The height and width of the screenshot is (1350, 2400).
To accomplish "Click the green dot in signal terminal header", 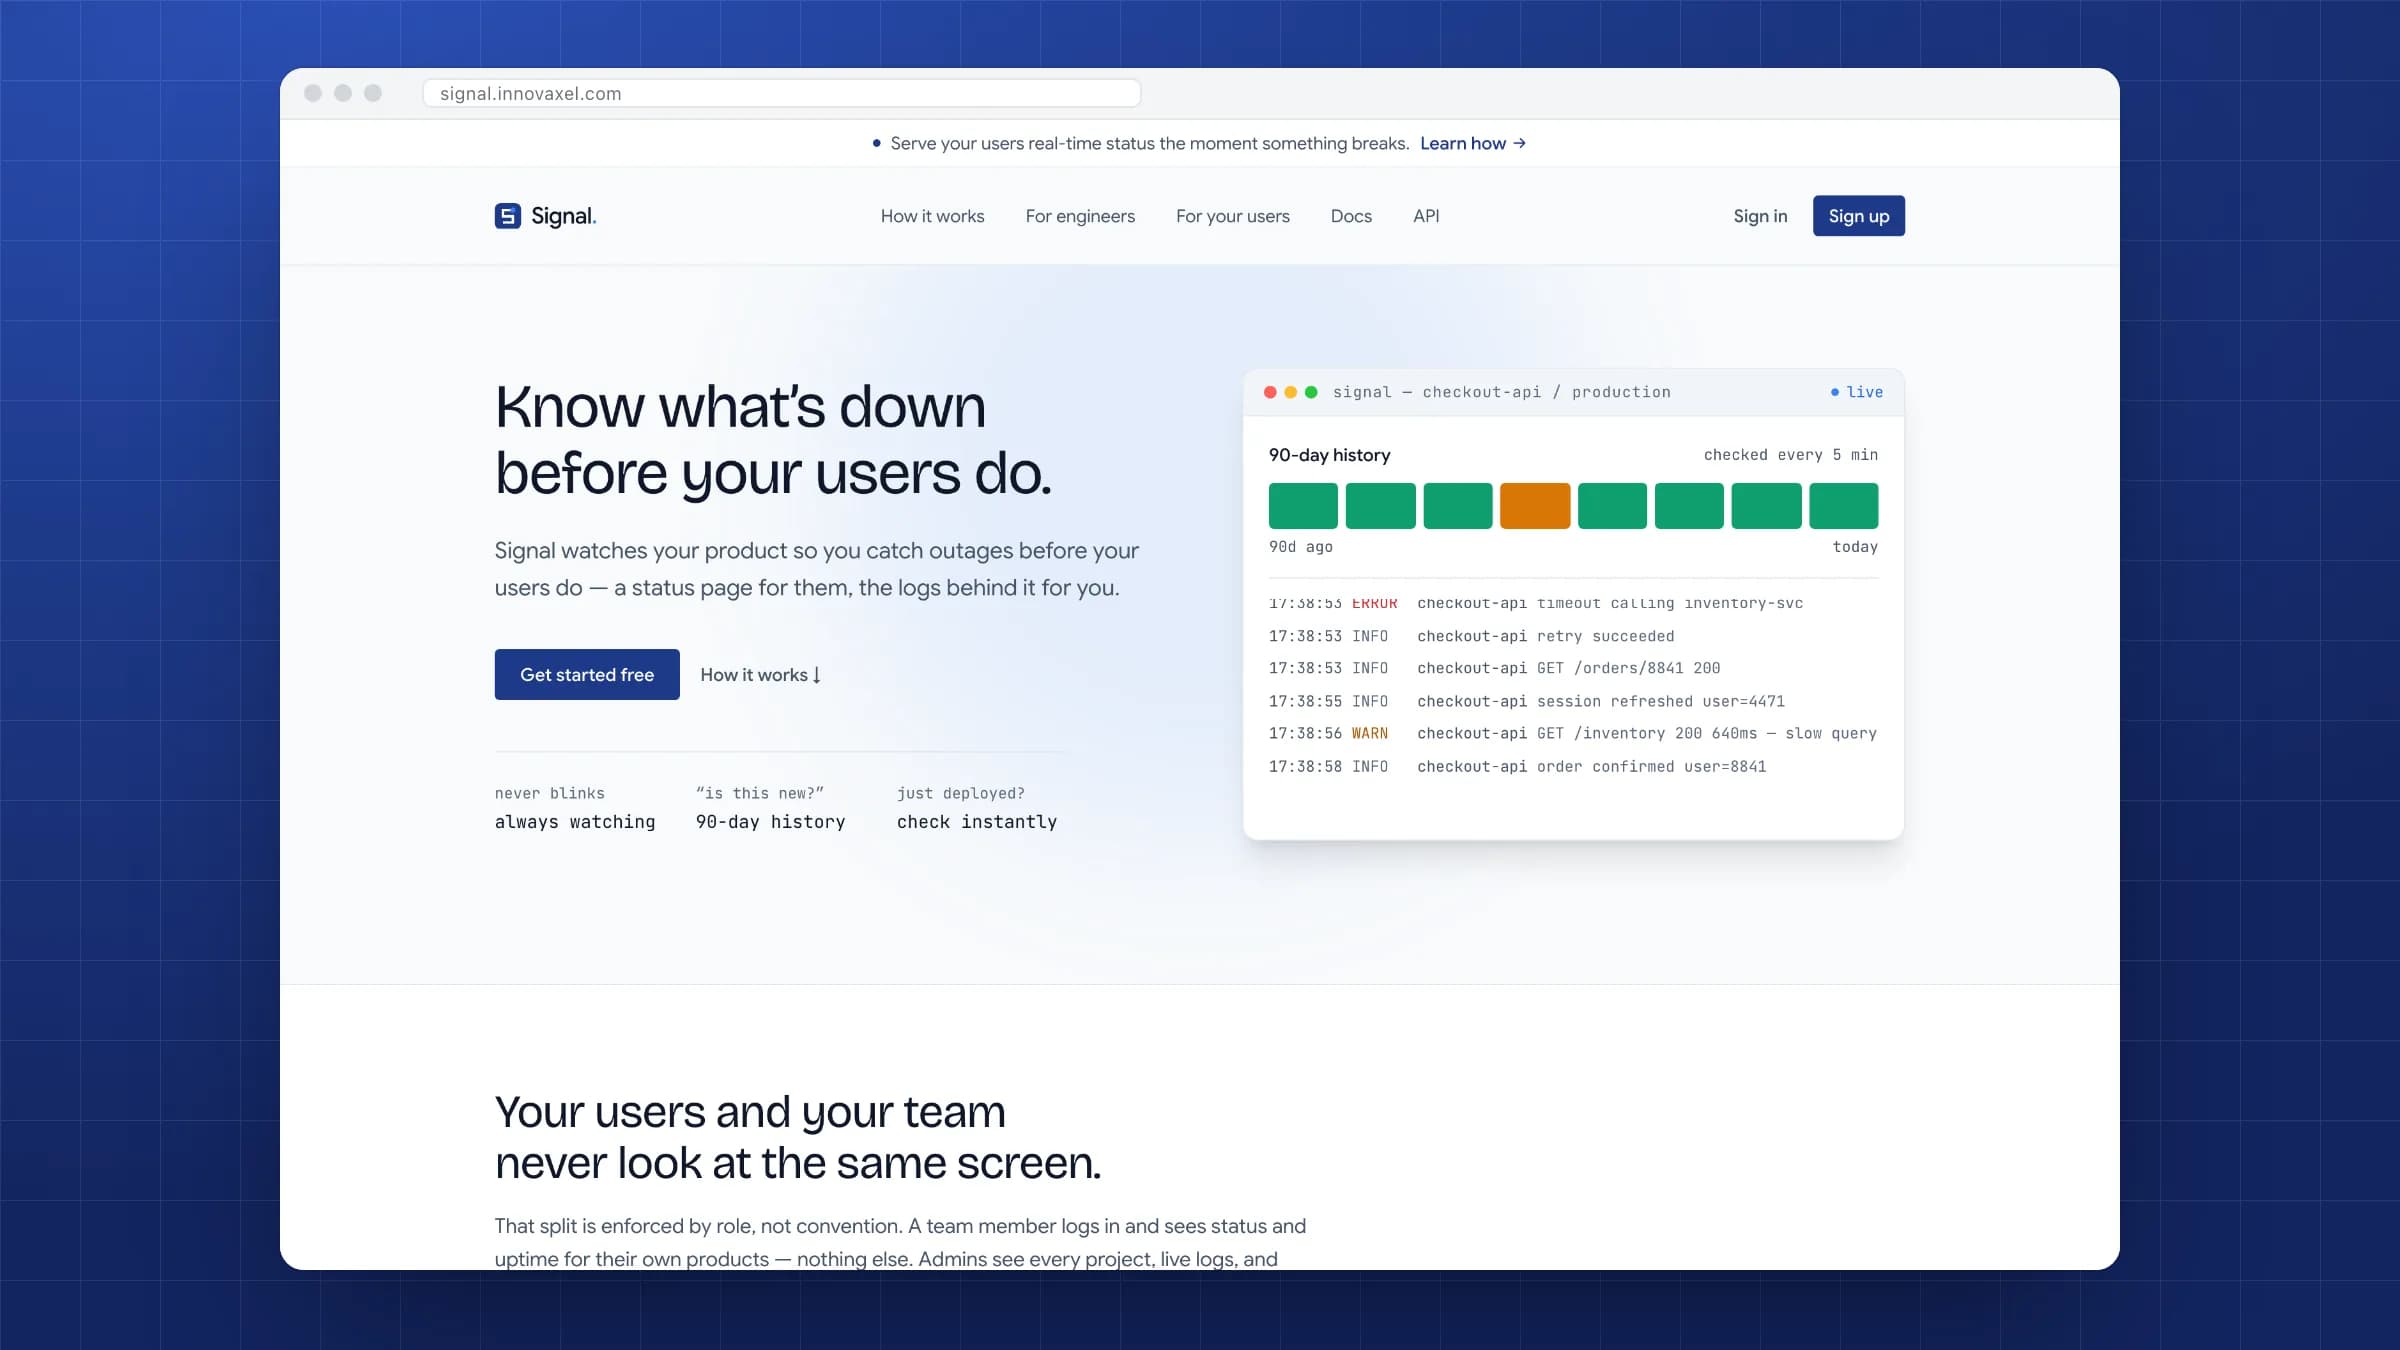I will 1311,392.
